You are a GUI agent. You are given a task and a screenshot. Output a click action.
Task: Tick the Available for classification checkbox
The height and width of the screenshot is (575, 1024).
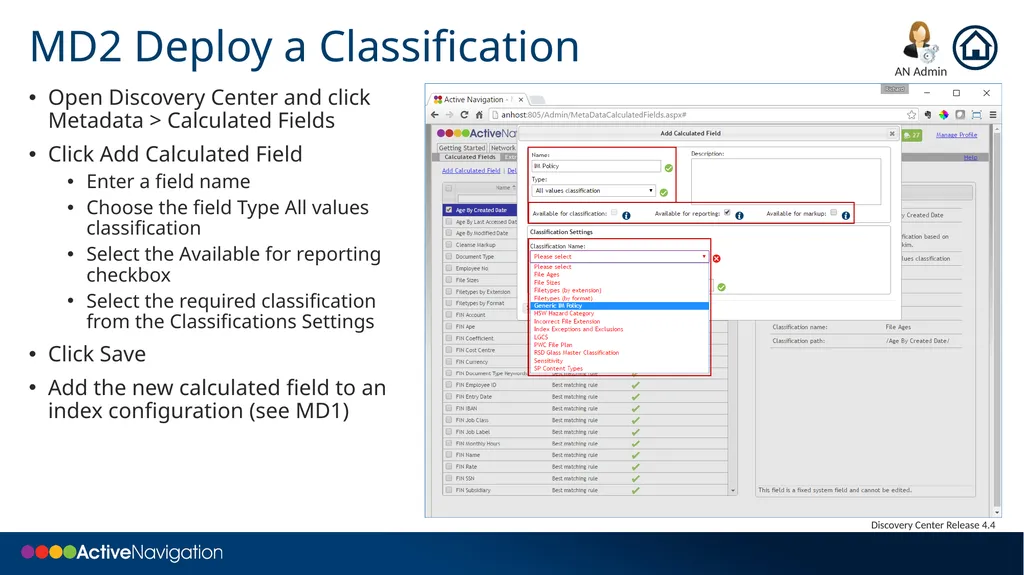614,212
